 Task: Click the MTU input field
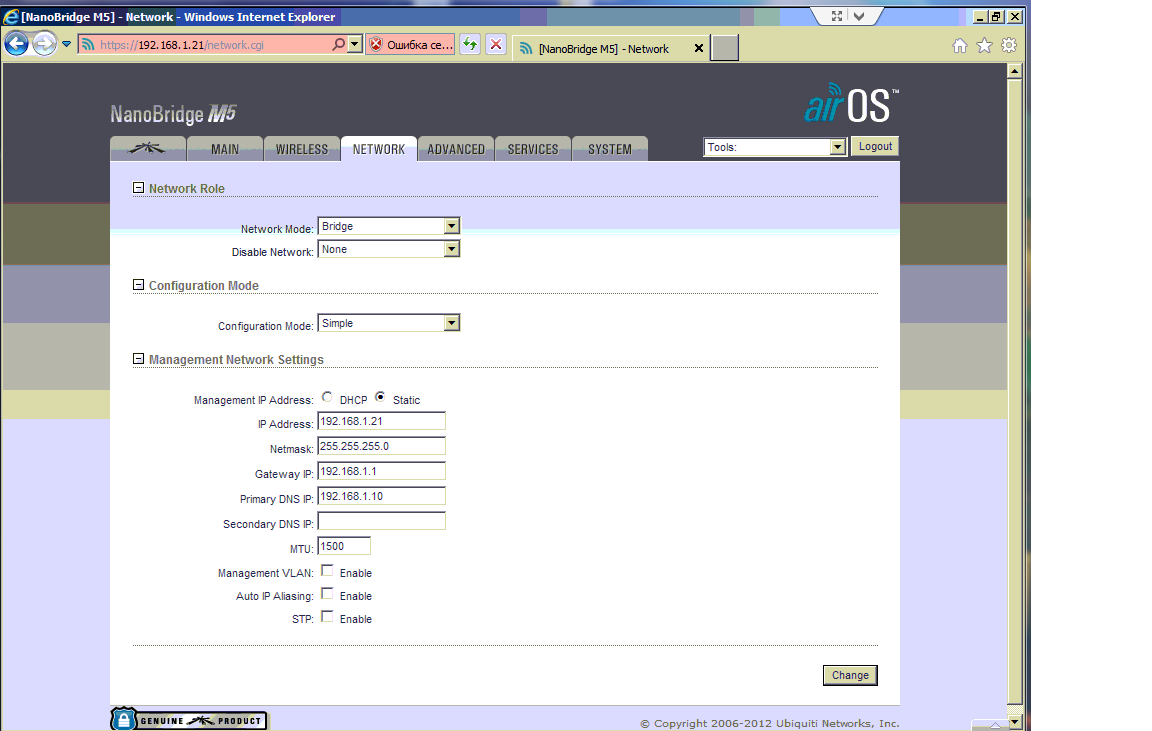coord(344,546)
